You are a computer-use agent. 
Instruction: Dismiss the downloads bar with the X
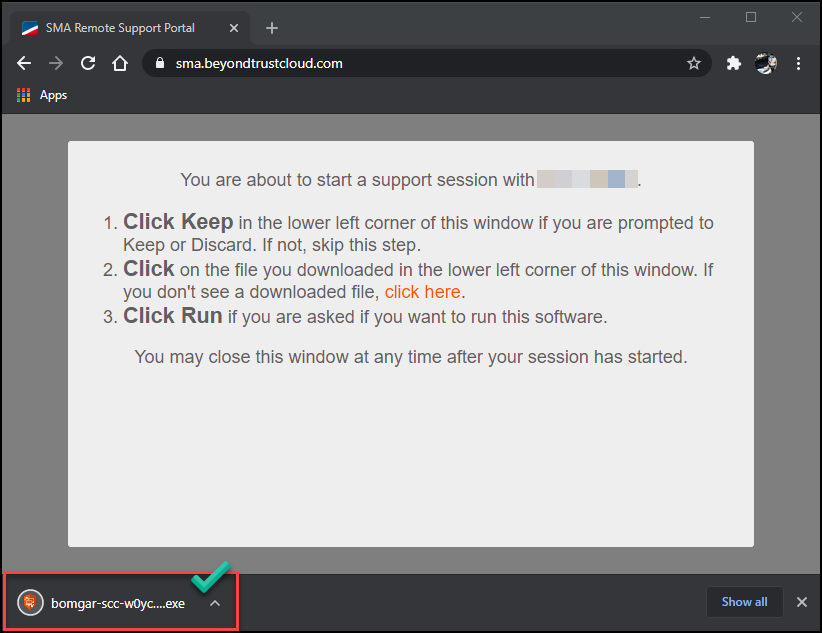click(801, 602)
